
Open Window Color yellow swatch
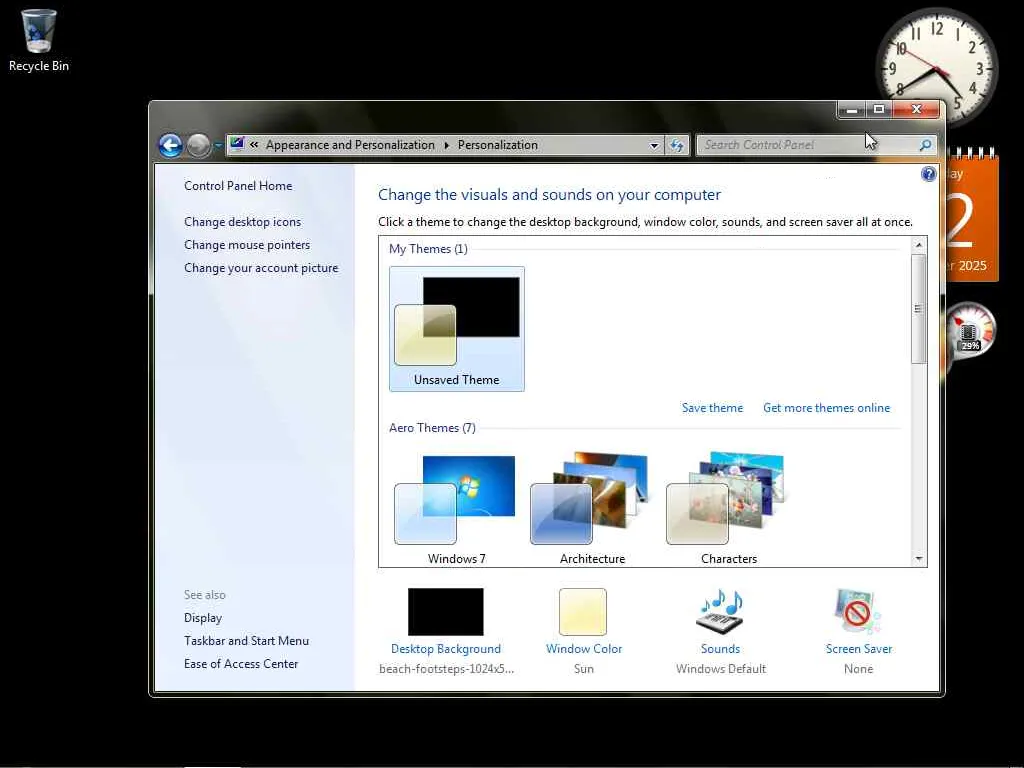pyautogui.click(x=583, y=612)
